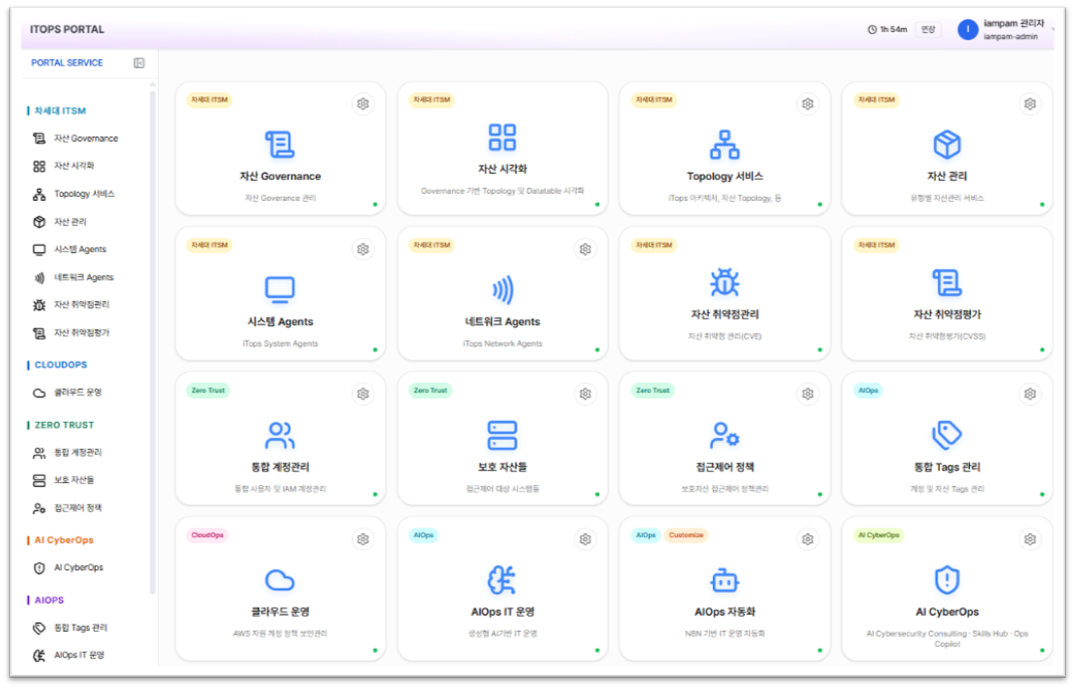1075x689 pixels.
Task: Click the bug icon of 자산 취약점관리 card
Action: coord(725,282)
